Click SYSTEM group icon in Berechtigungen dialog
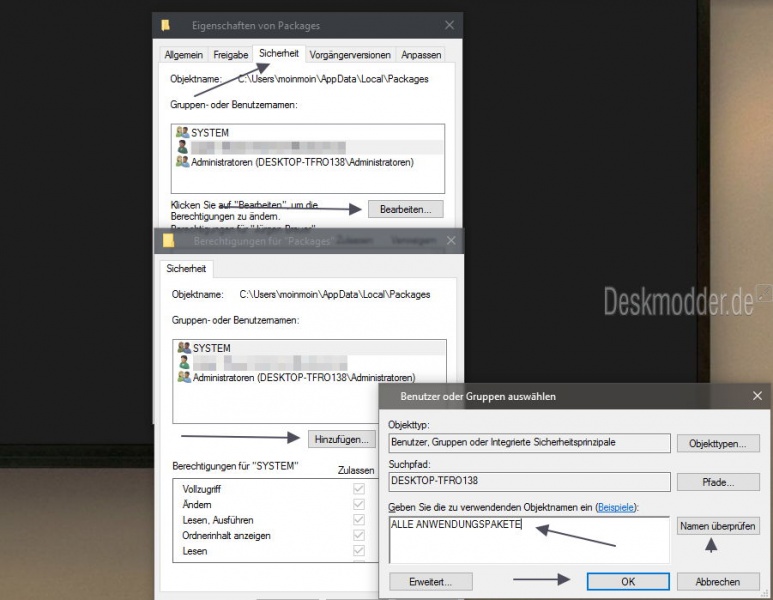 point(184,348)
